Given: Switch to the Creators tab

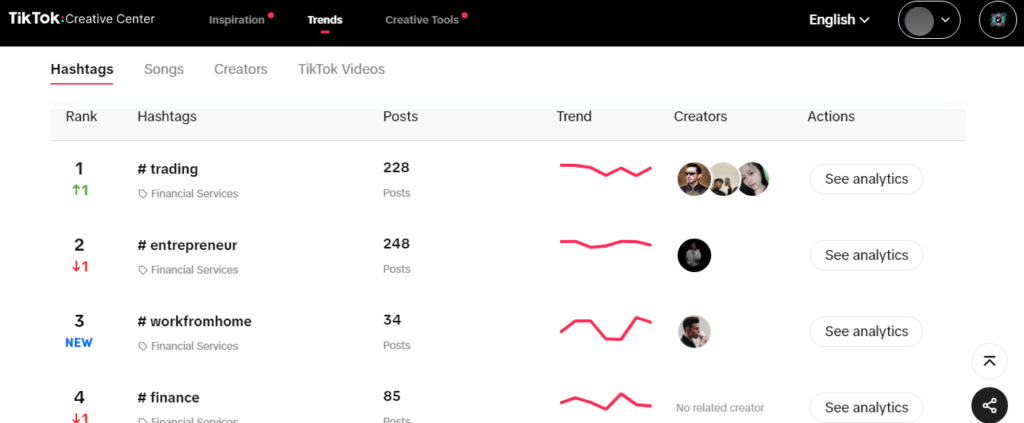Looking at the screenshot, I should [241, 69].
